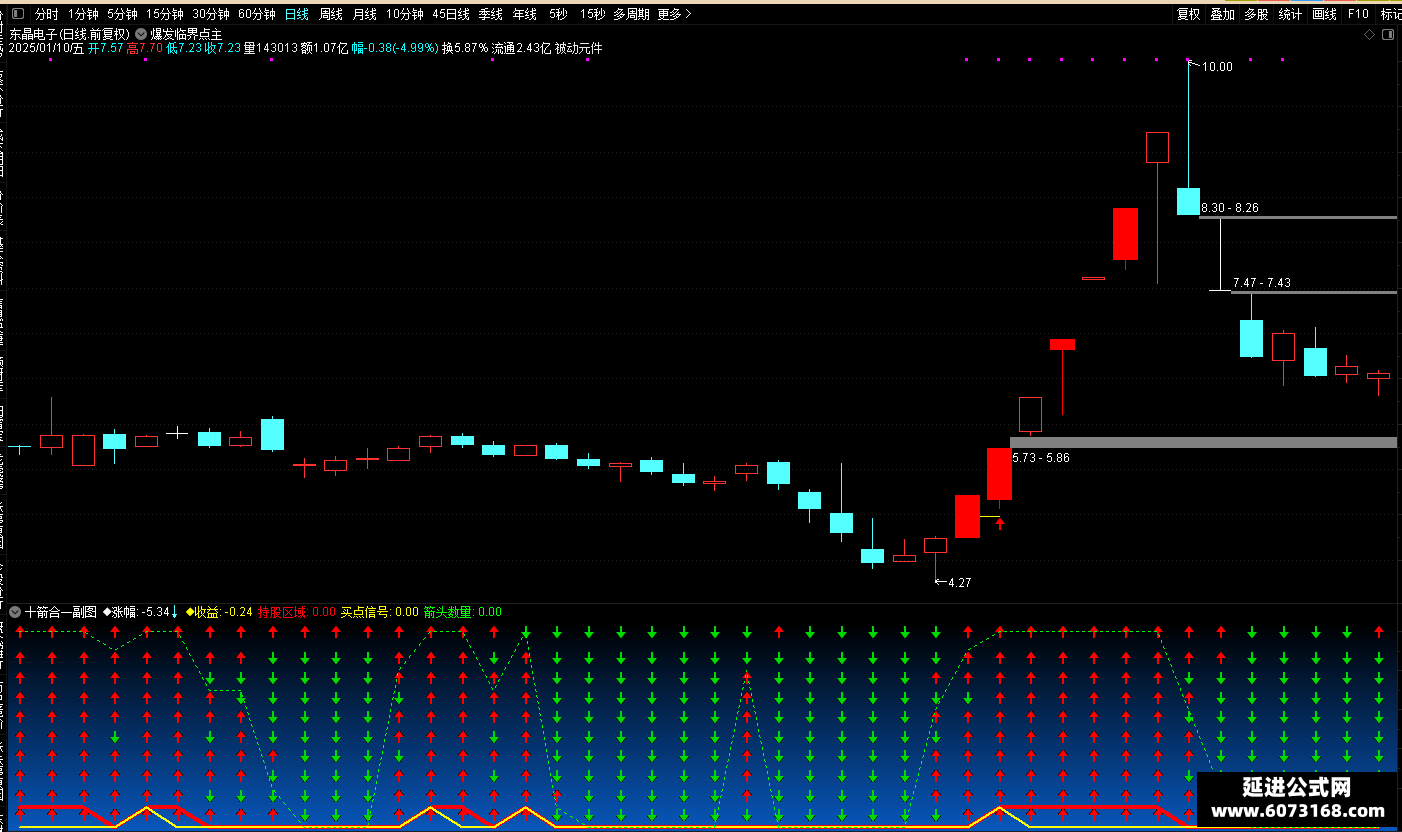Image resolution: width=1402 pixels, height=832 pixels.
Task: Click the 统计 statistics button
Action: pos(1290,14)
